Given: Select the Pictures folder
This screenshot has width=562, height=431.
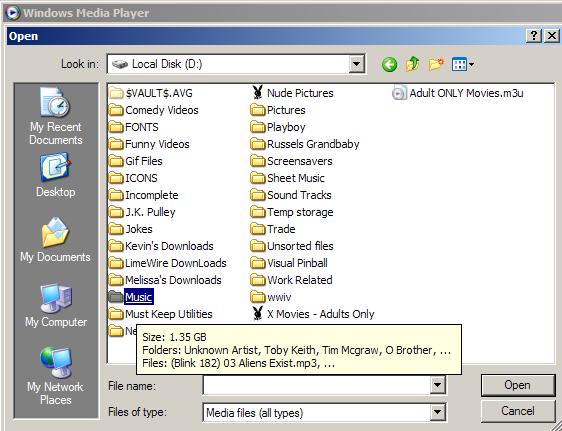Looking at the screenshot, I should pos(278,110).
